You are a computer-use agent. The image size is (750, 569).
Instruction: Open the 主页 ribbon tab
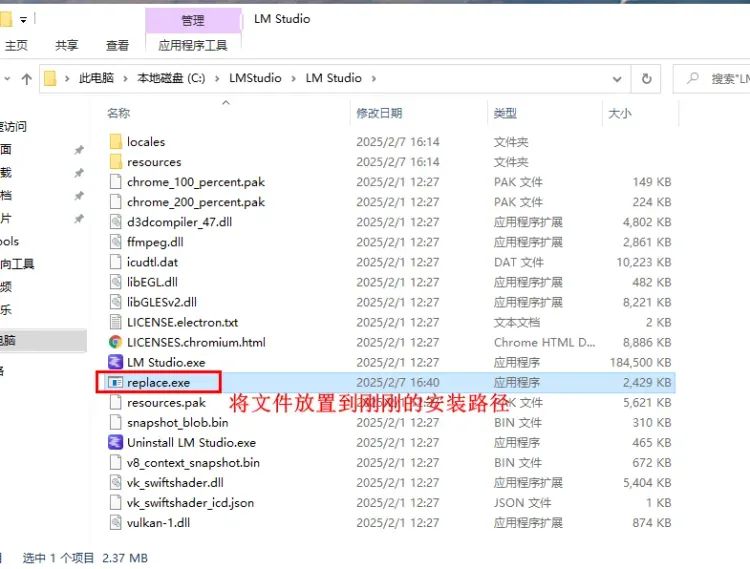pyautogui.click(x=16, y=45)
